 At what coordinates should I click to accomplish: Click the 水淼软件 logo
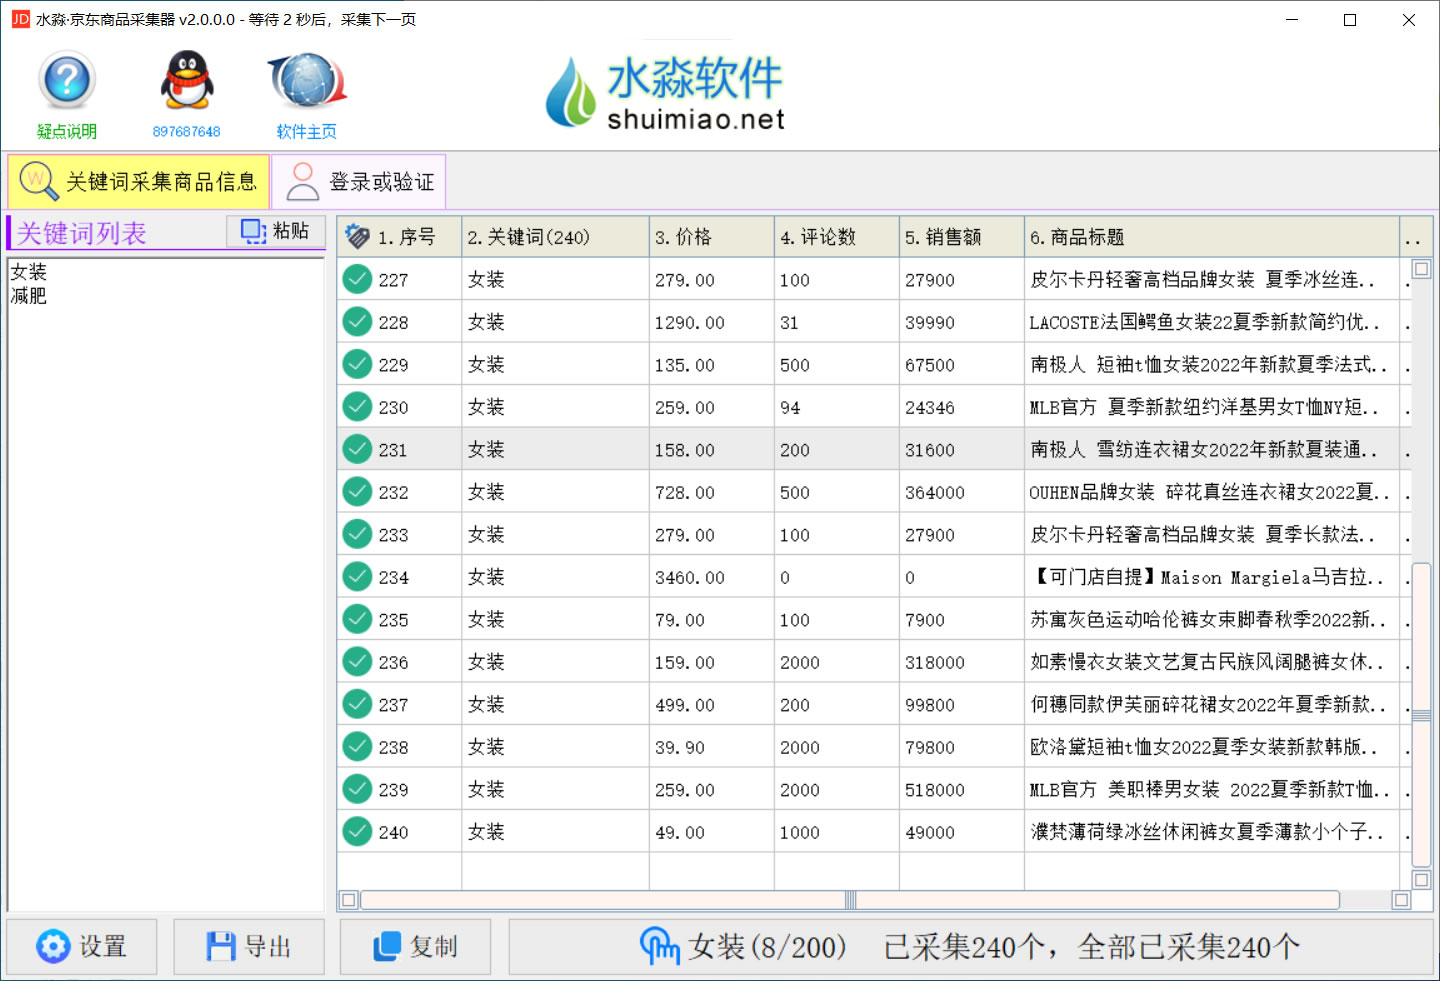tap(665, 92)
